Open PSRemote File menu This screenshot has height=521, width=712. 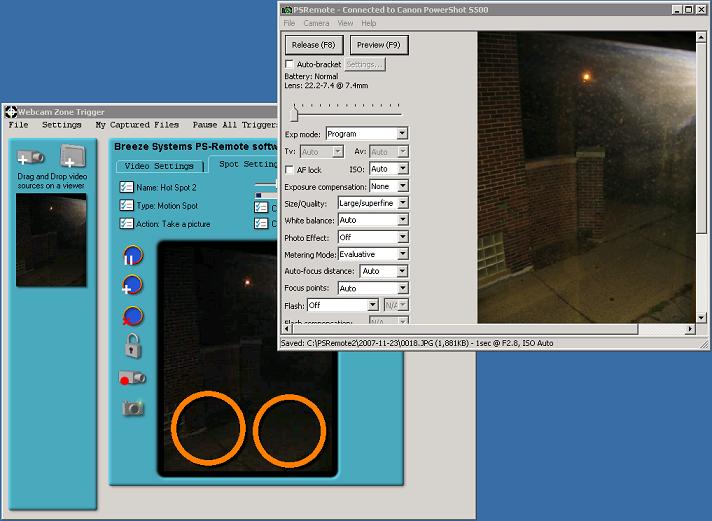pyautogui.click(x=289, y=23)
